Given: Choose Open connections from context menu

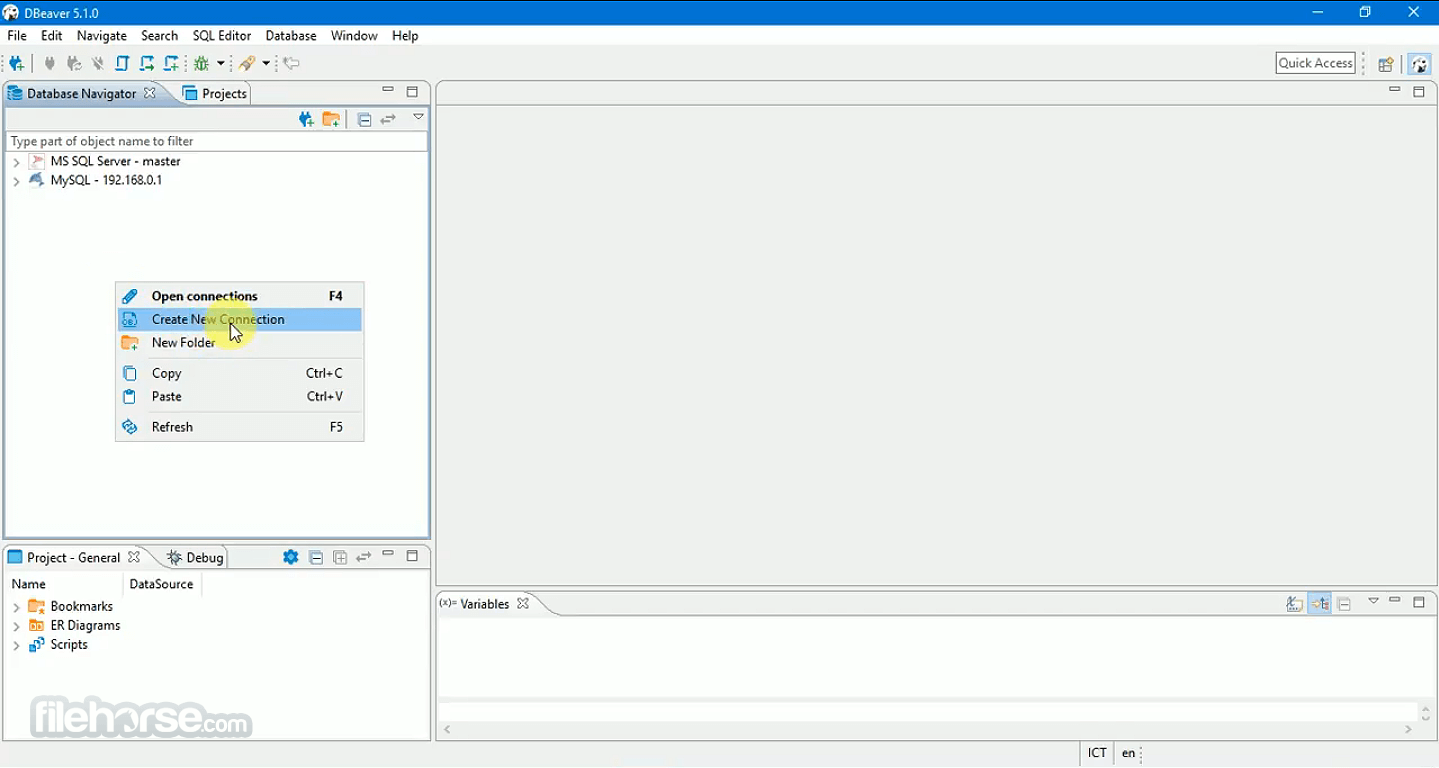Looking at the screenshot, I should click(x=239, y=296).
